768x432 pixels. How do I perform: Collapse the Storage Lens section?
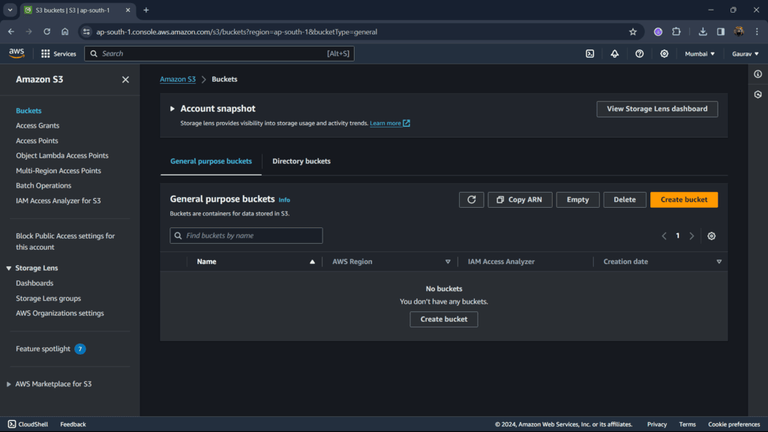point(9,268)
